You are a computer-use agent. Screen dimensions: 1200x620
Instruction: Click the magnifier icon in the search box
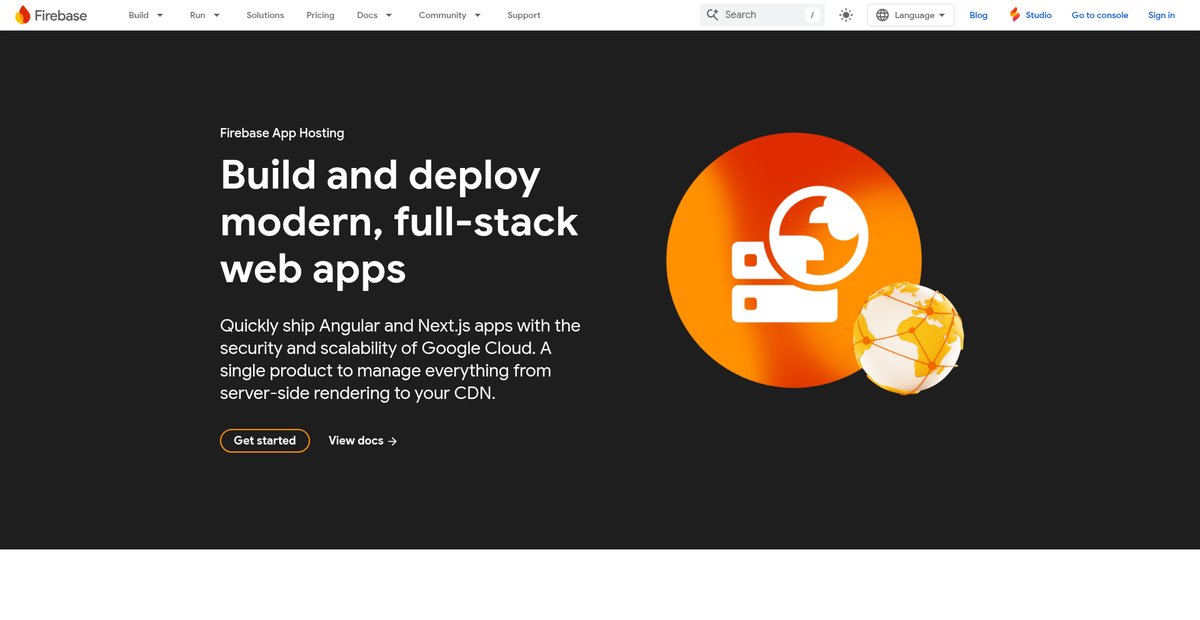[713, 15]
